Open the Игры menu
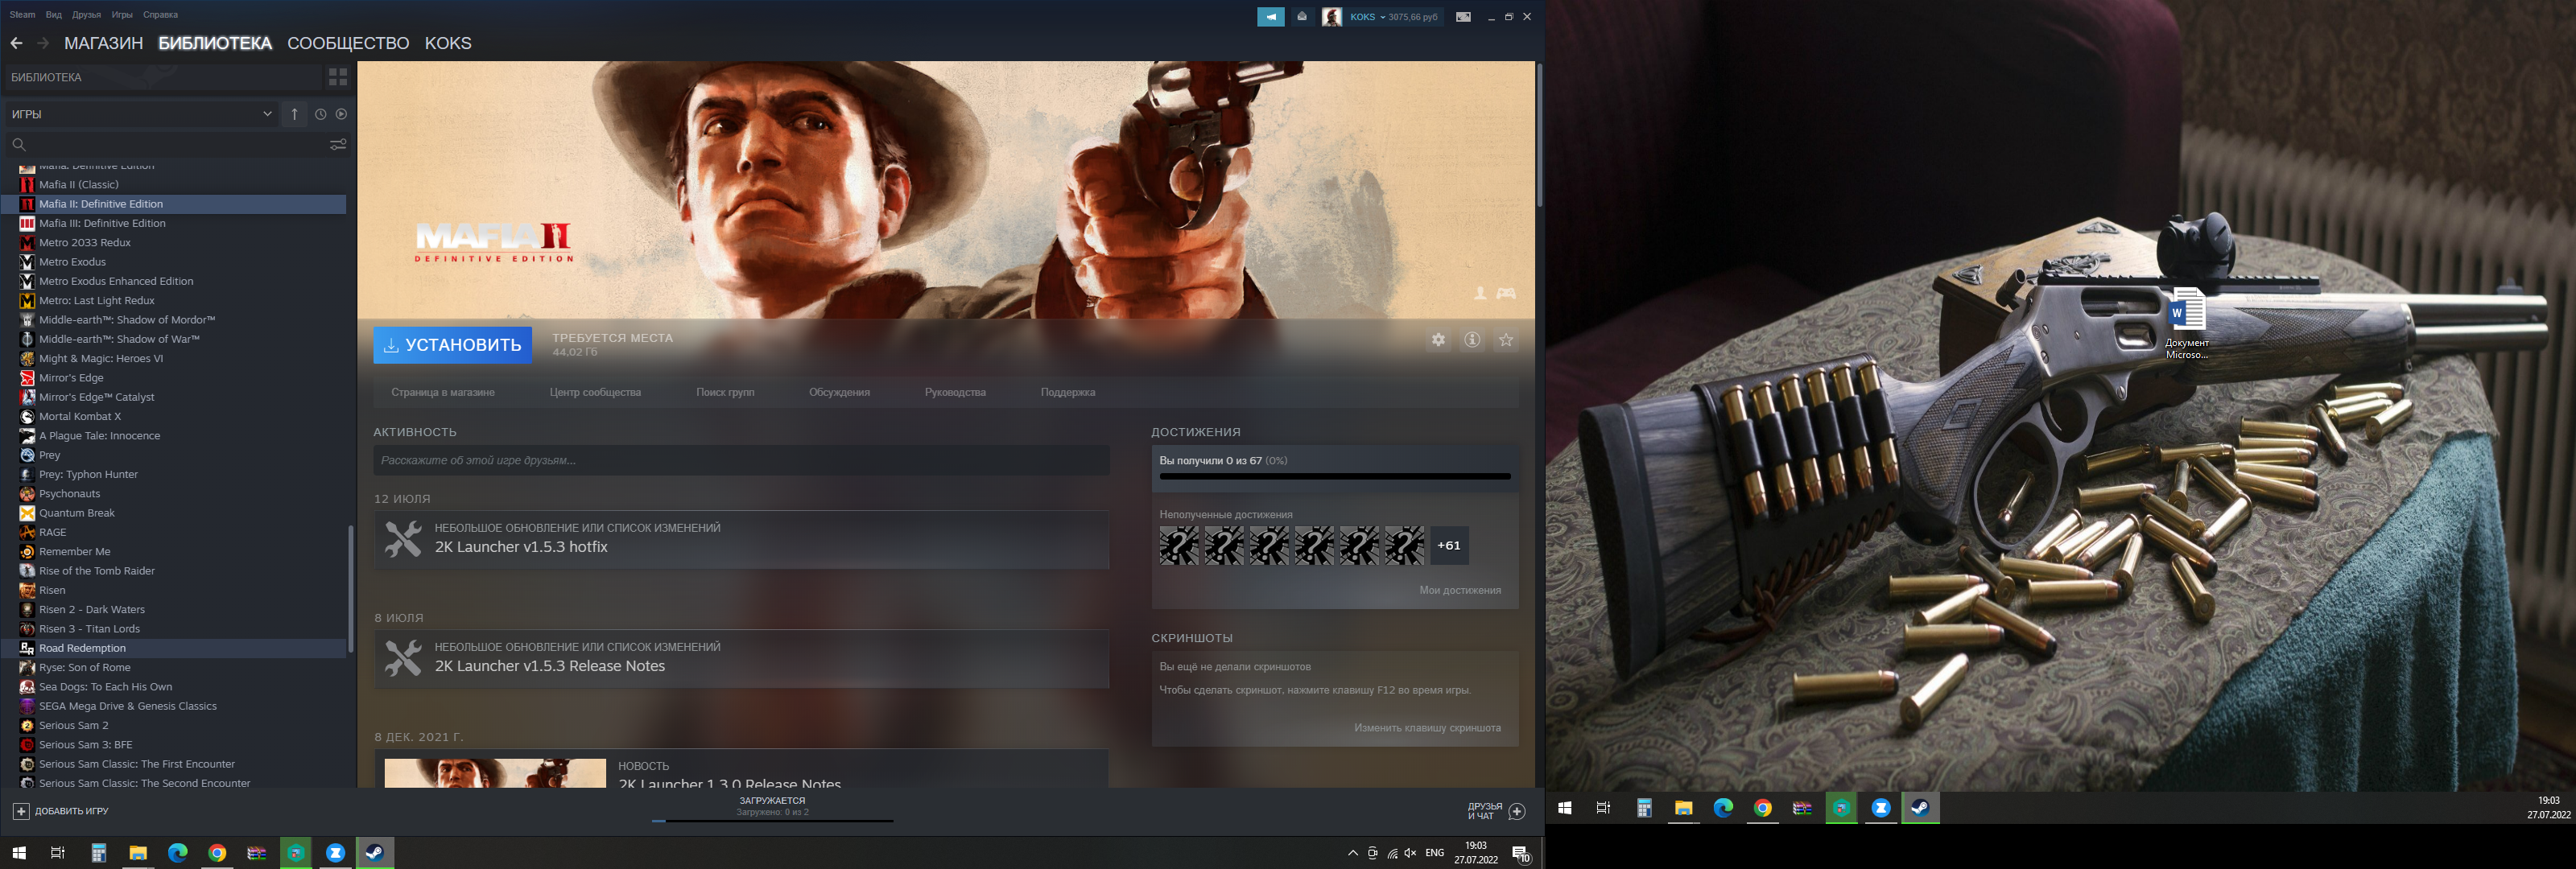Viewport: 2576px width, 869px height. (122, 15)
